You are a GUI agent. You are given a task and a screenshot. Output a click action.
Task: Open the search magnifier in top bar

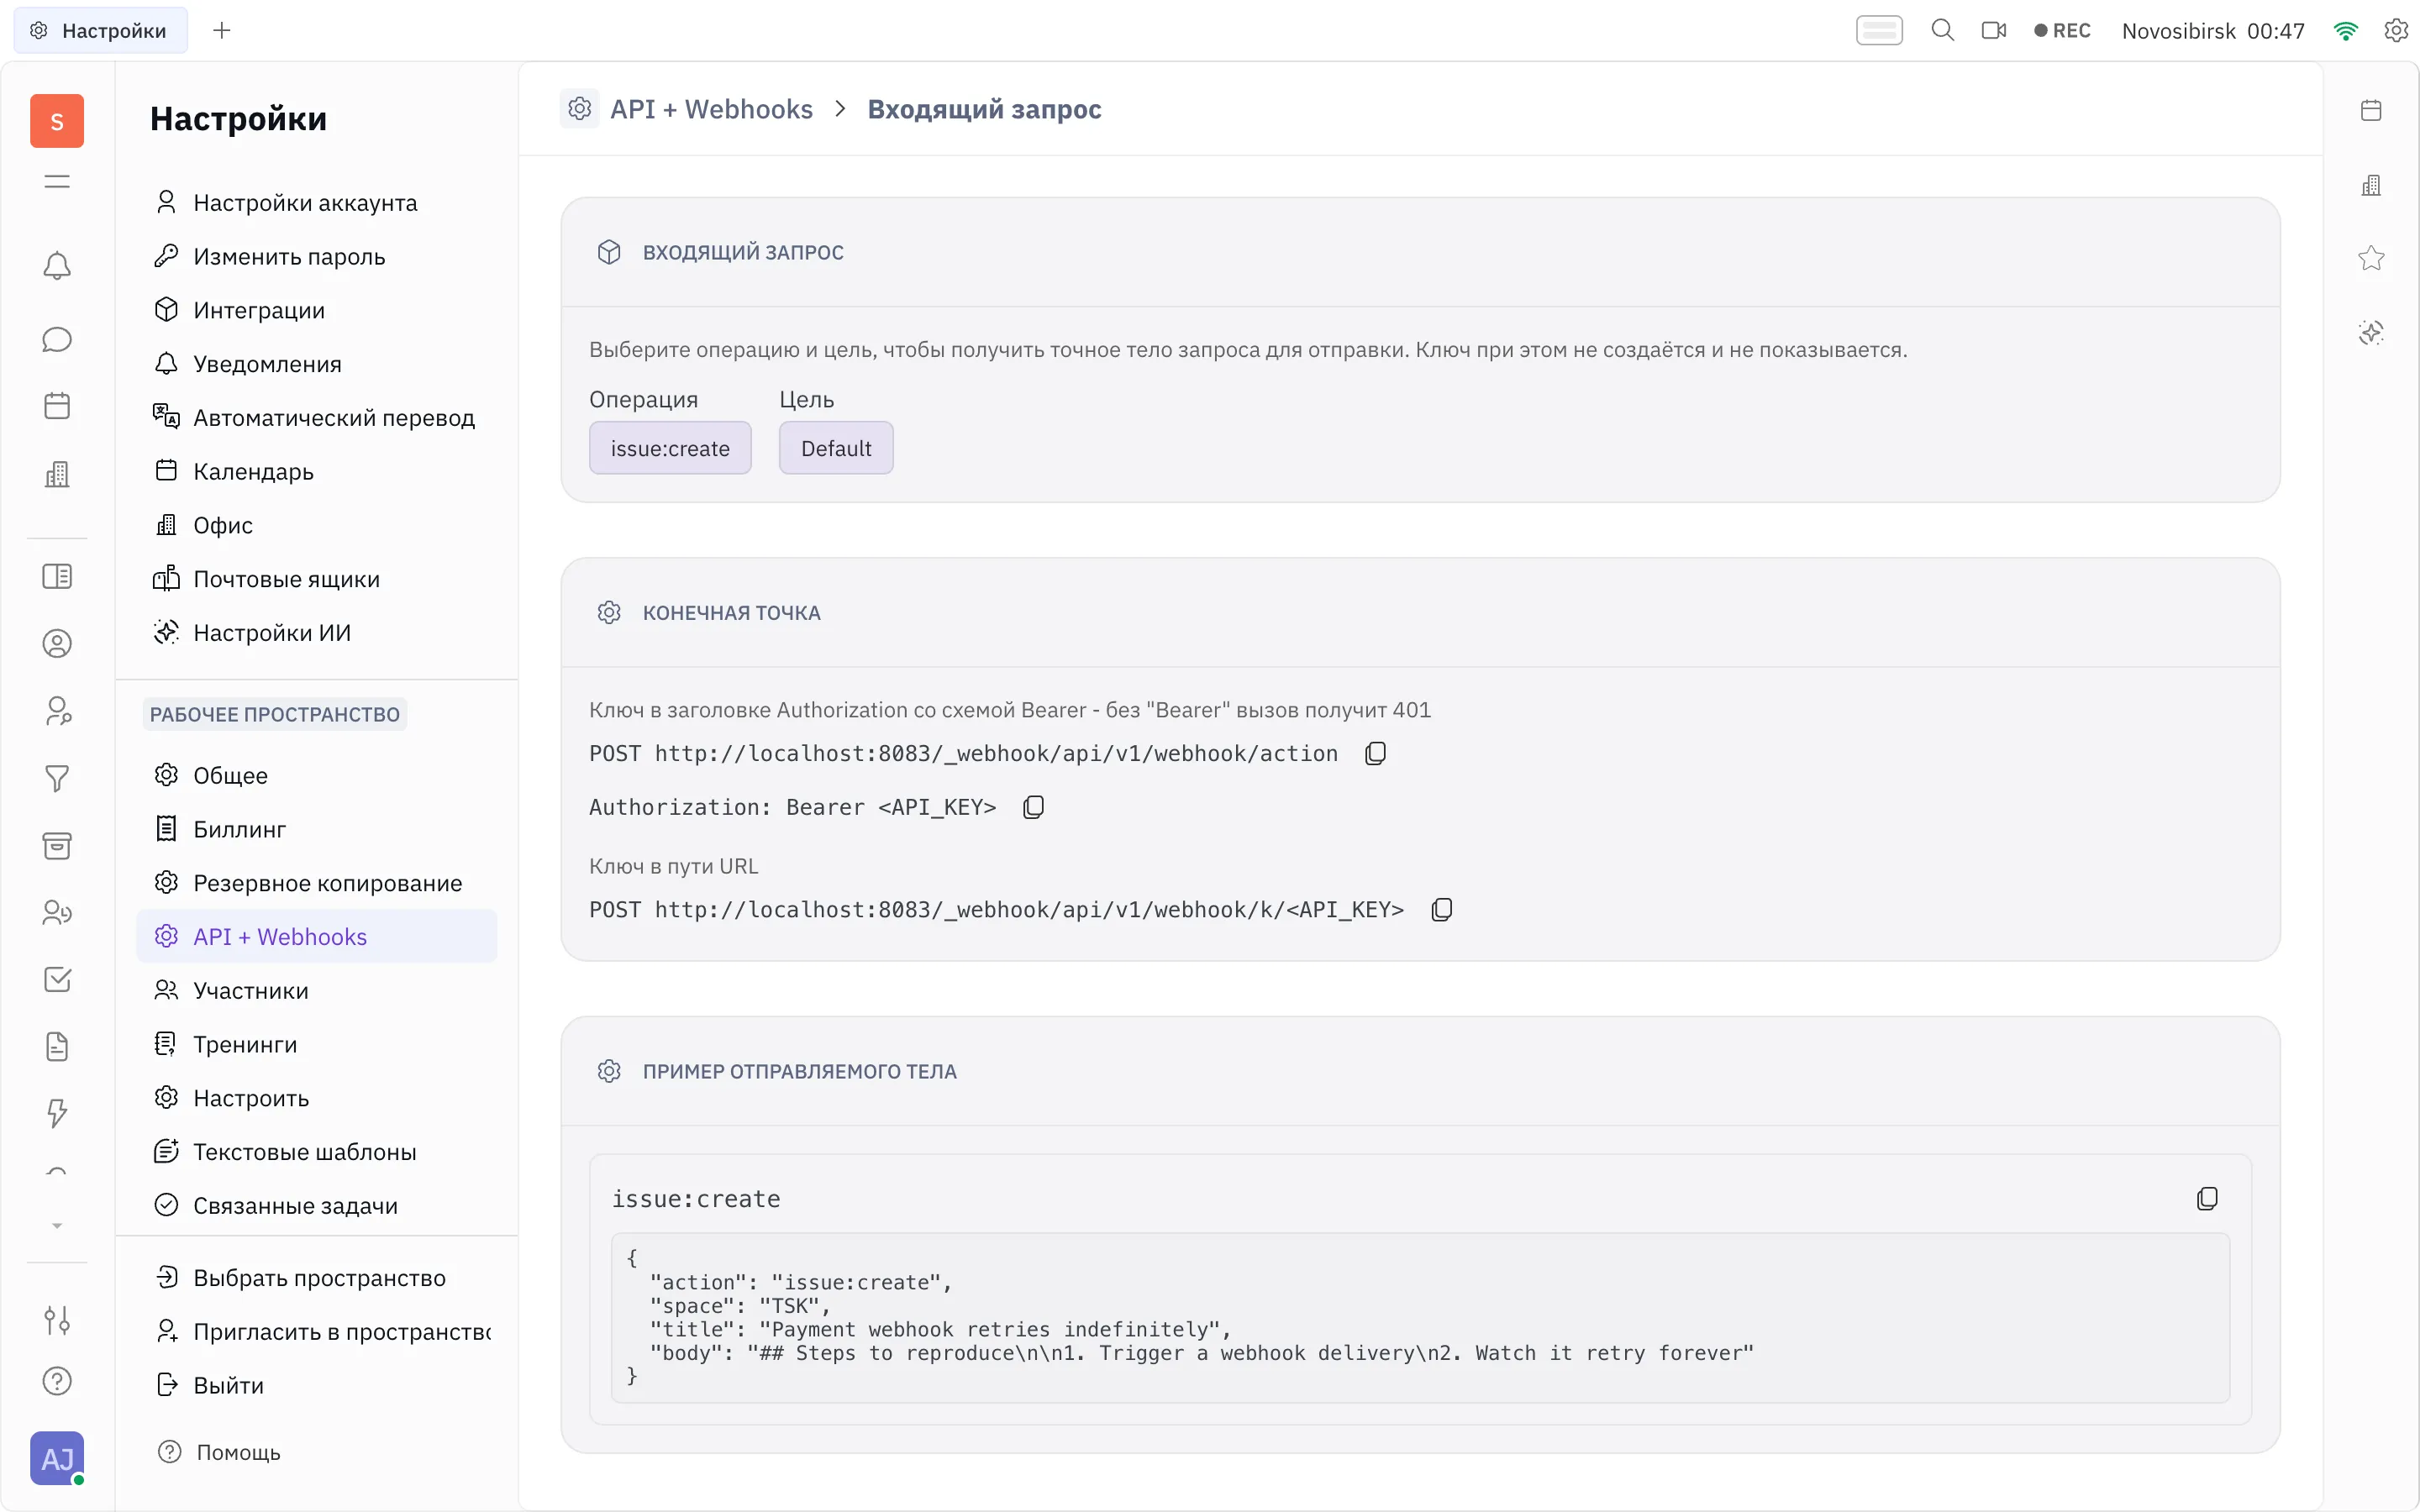[x=1942, y=30]
